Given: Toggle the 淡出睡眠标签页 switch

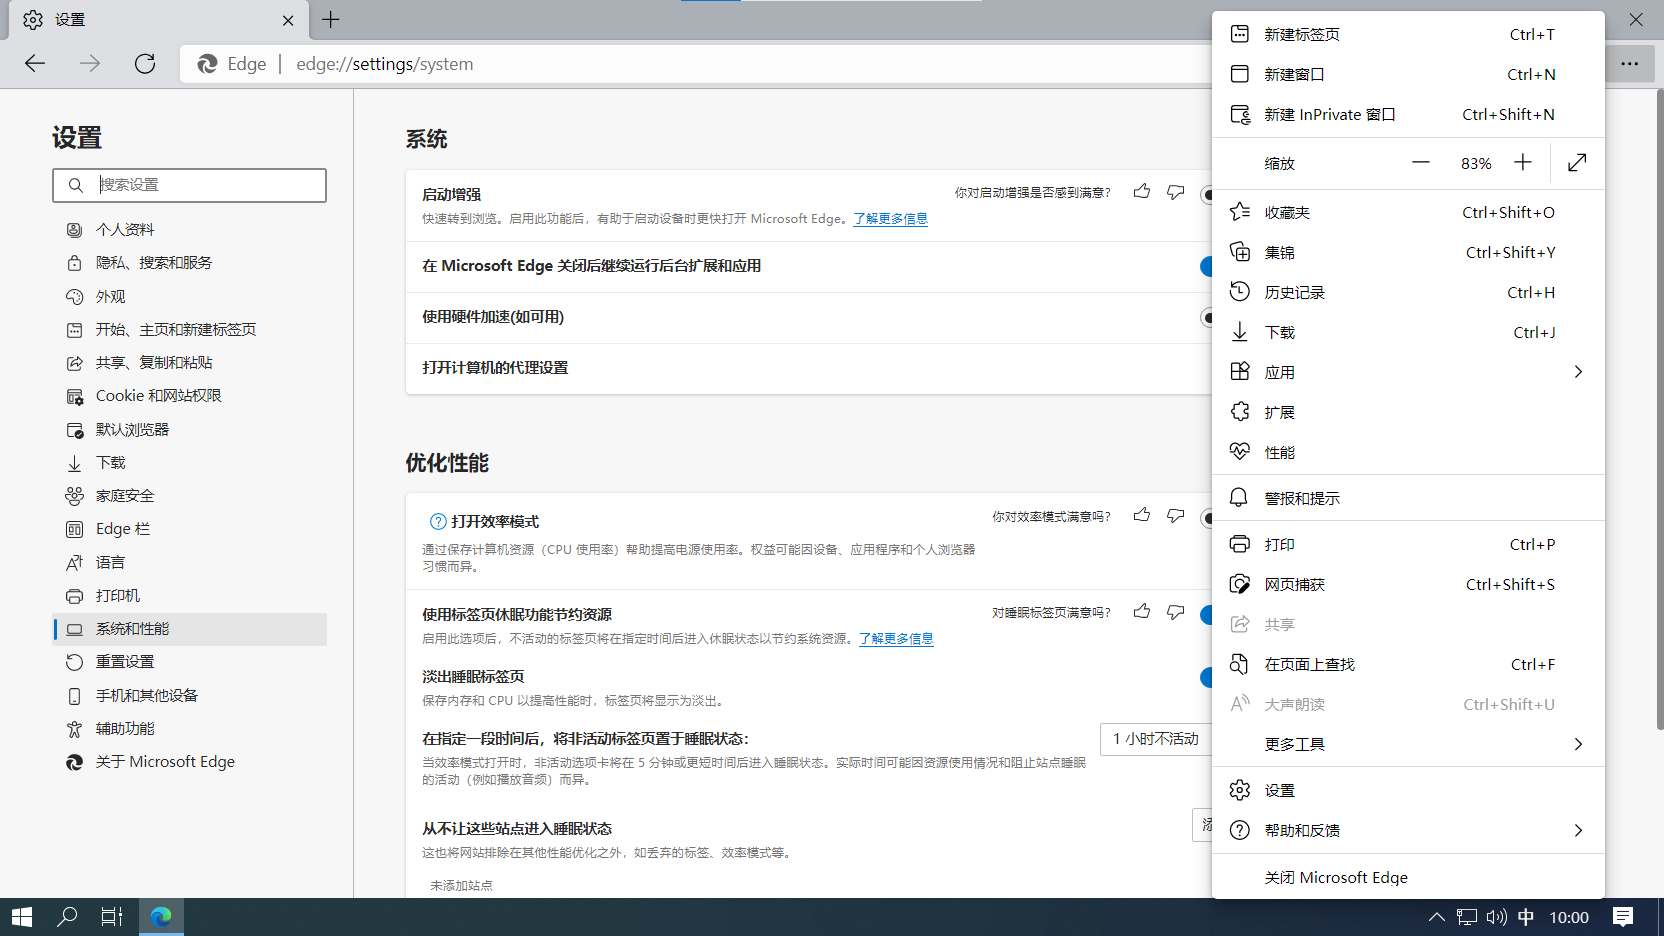Looking at the screenshot, I should point(1207,677).
